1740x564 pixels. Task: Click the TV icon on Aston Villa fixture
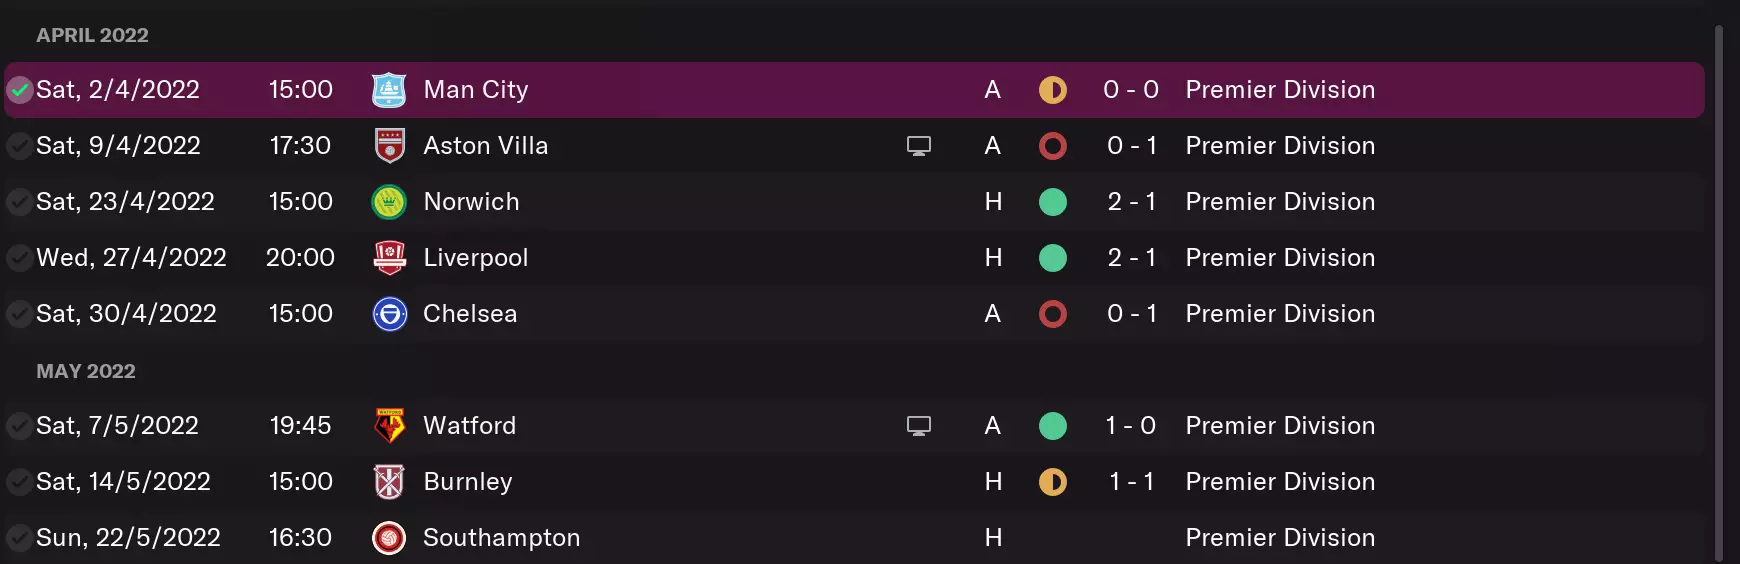pos(918,146)
